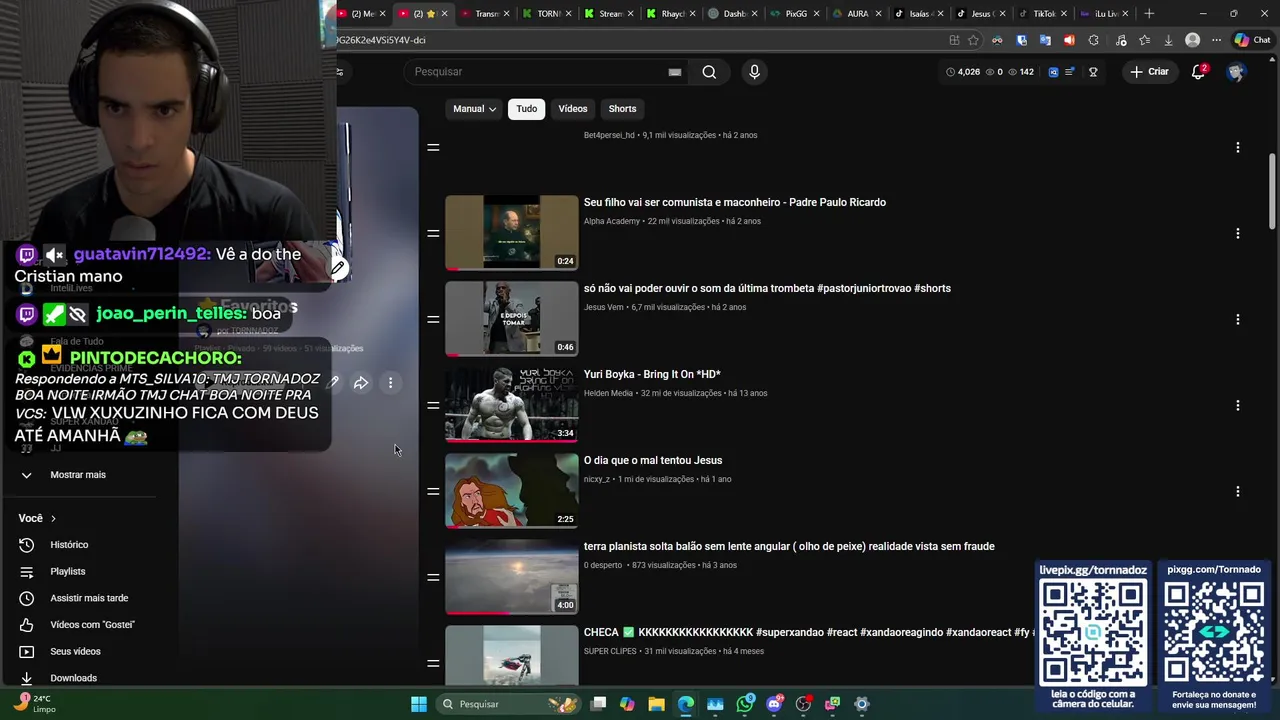This screenshot has height=720, width=1280.
Task: Open options for Padre Paulo Ricardo video
Action: [1237, 233]
